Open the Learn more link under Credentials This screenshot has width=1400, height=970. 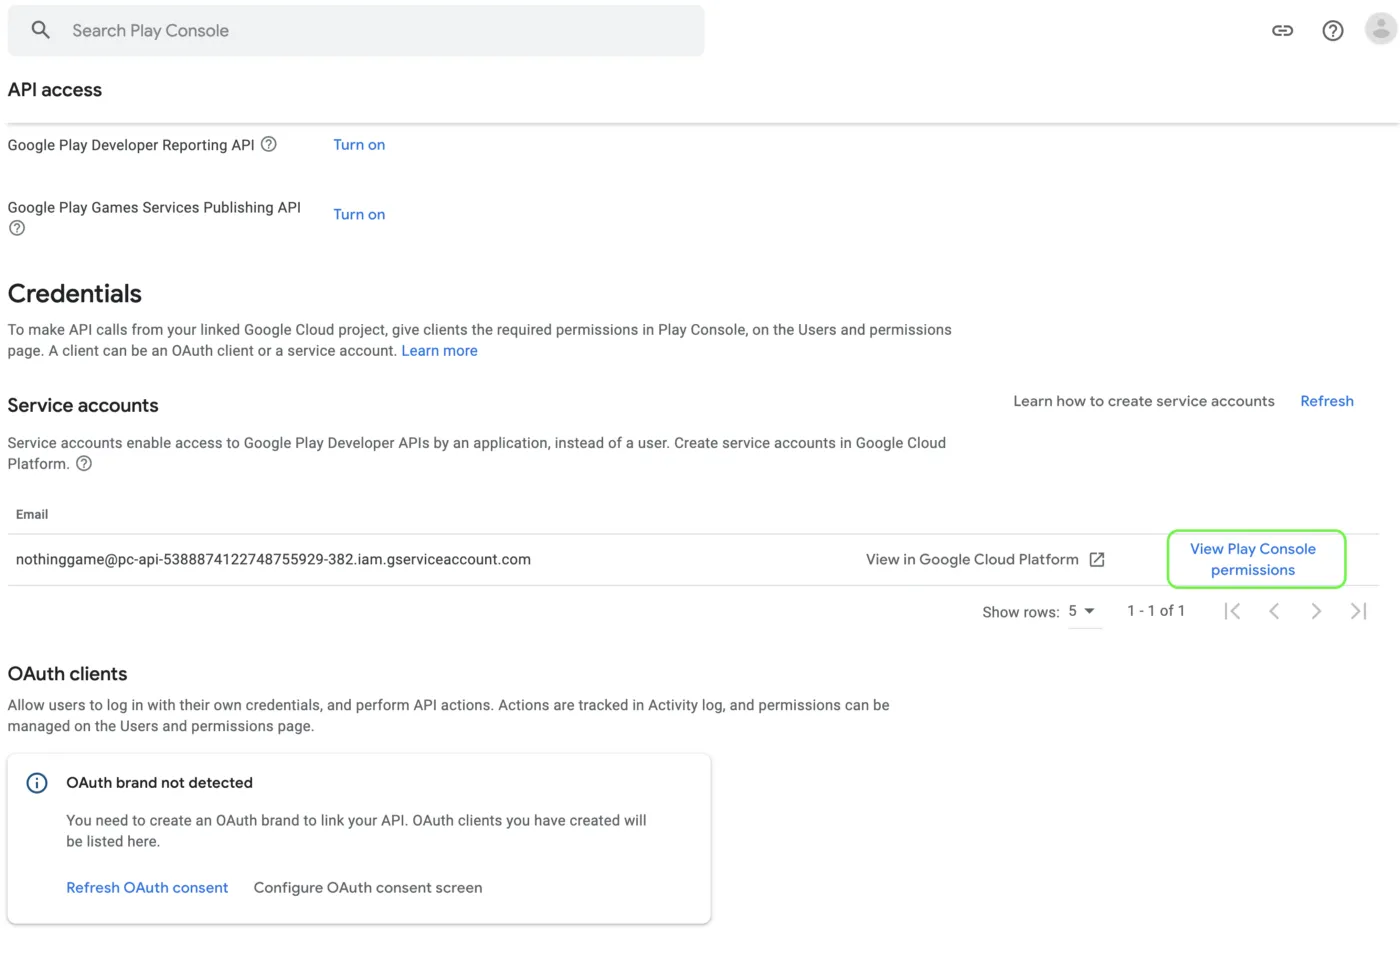[439, 351]
